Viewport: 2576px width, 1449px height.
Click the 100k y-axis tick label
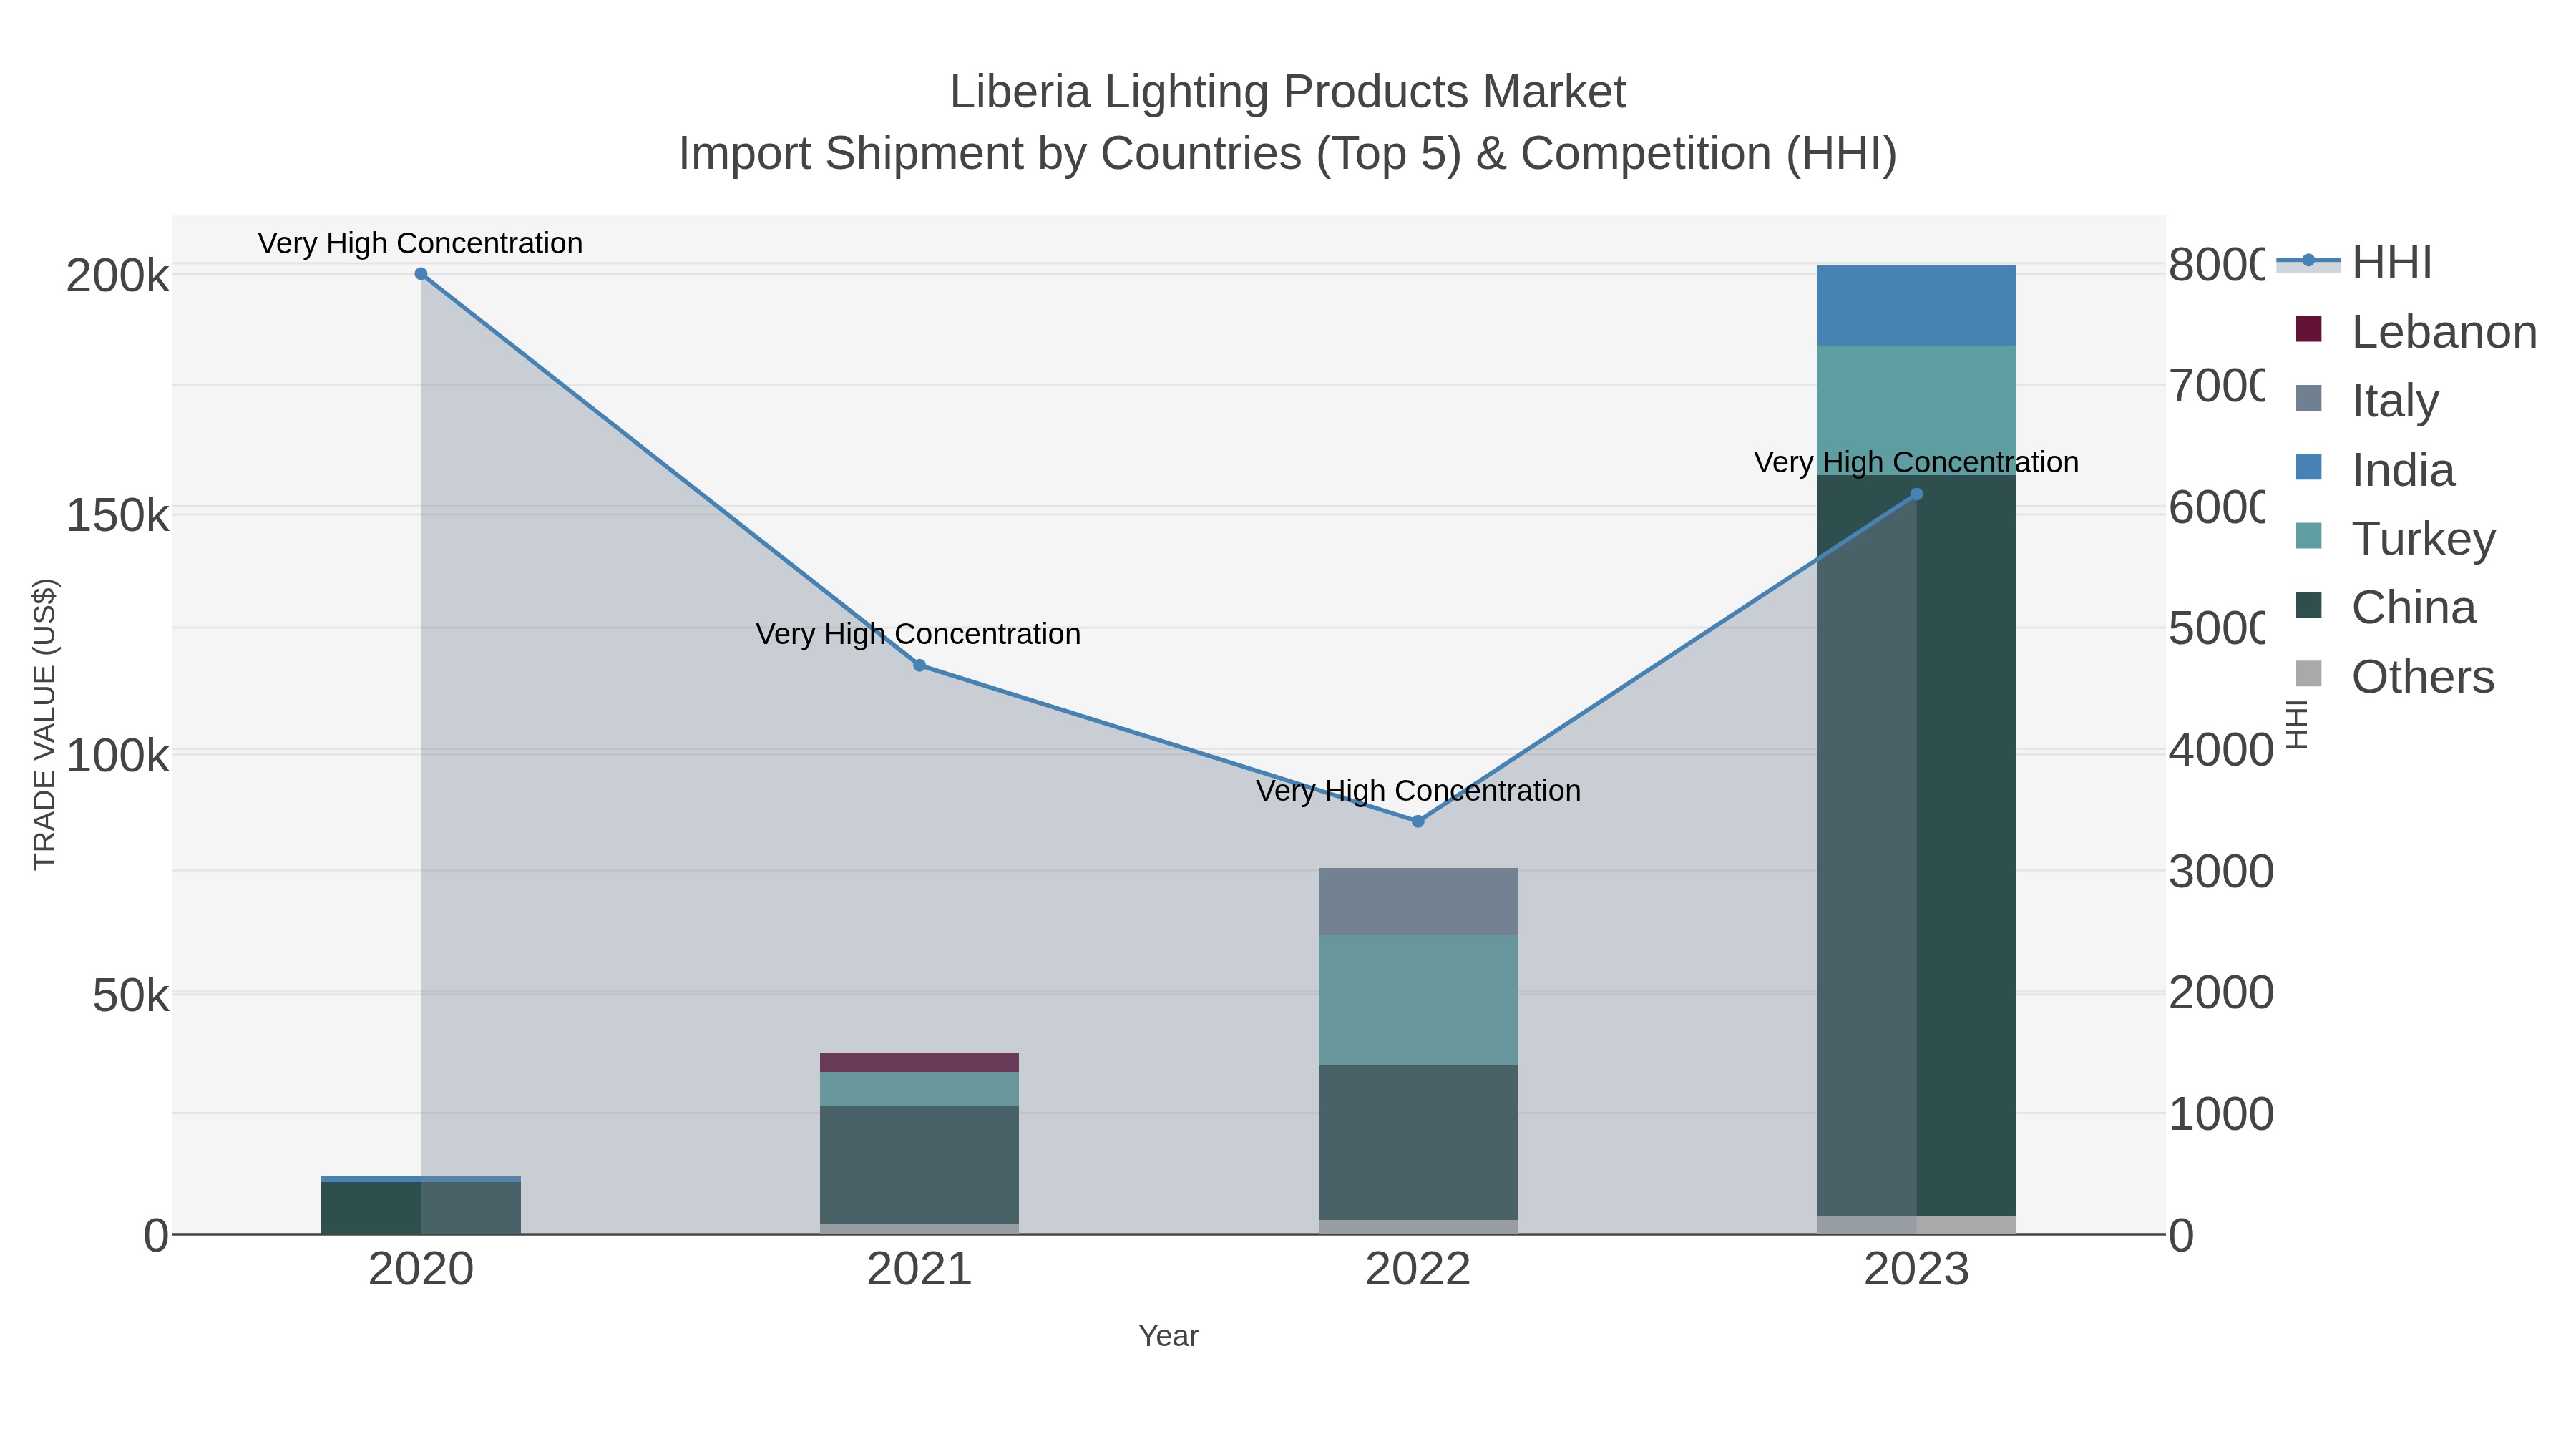118,756
